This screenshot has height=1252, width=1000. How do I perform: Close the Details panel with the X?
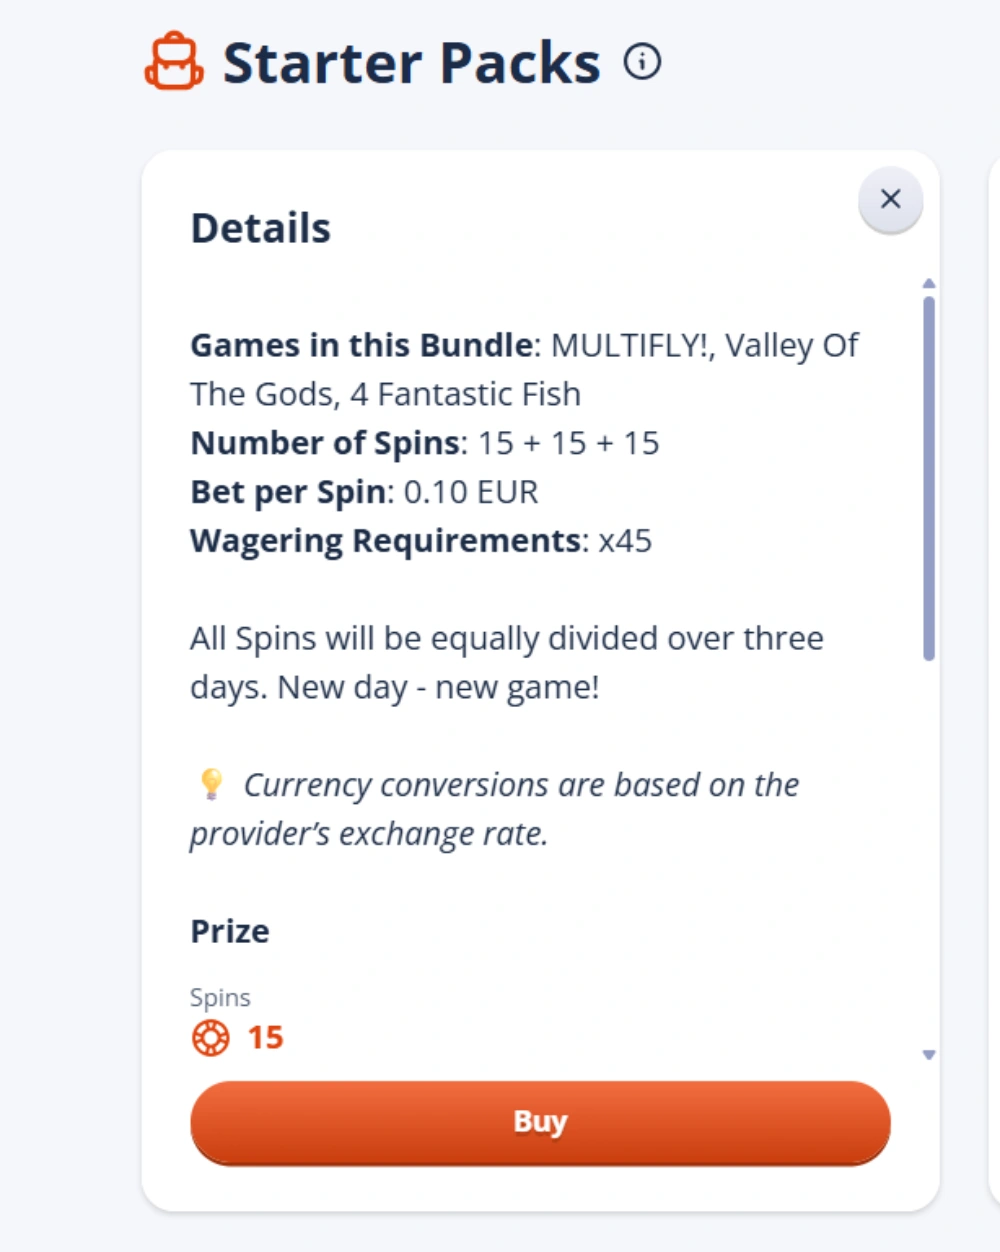point(890,199)
